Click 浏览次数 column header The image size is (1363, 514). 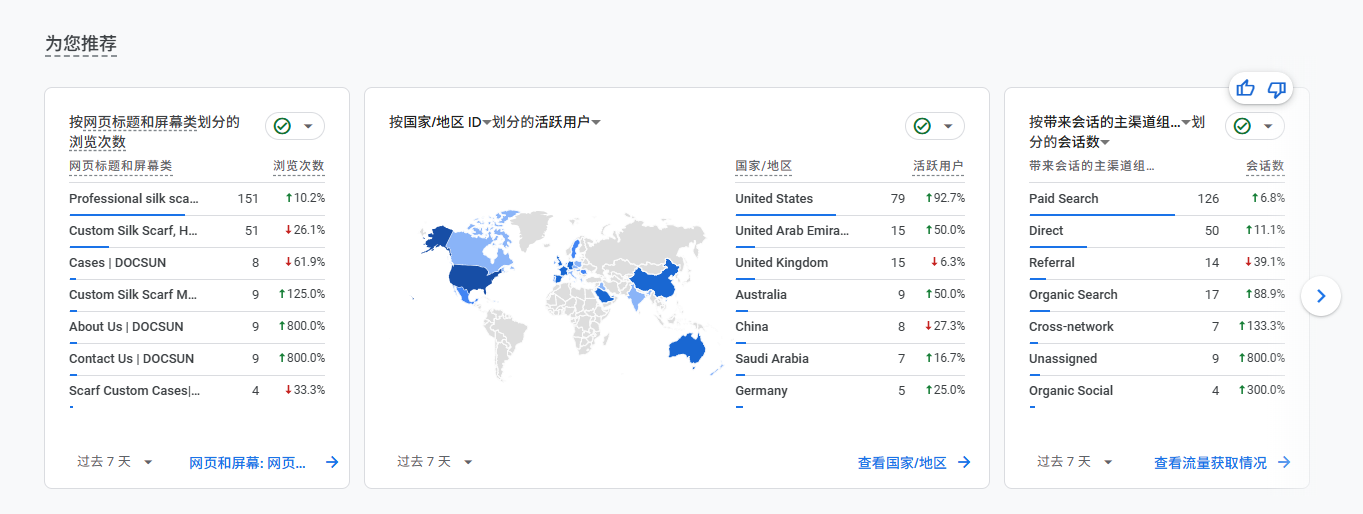tap(299, 166)
